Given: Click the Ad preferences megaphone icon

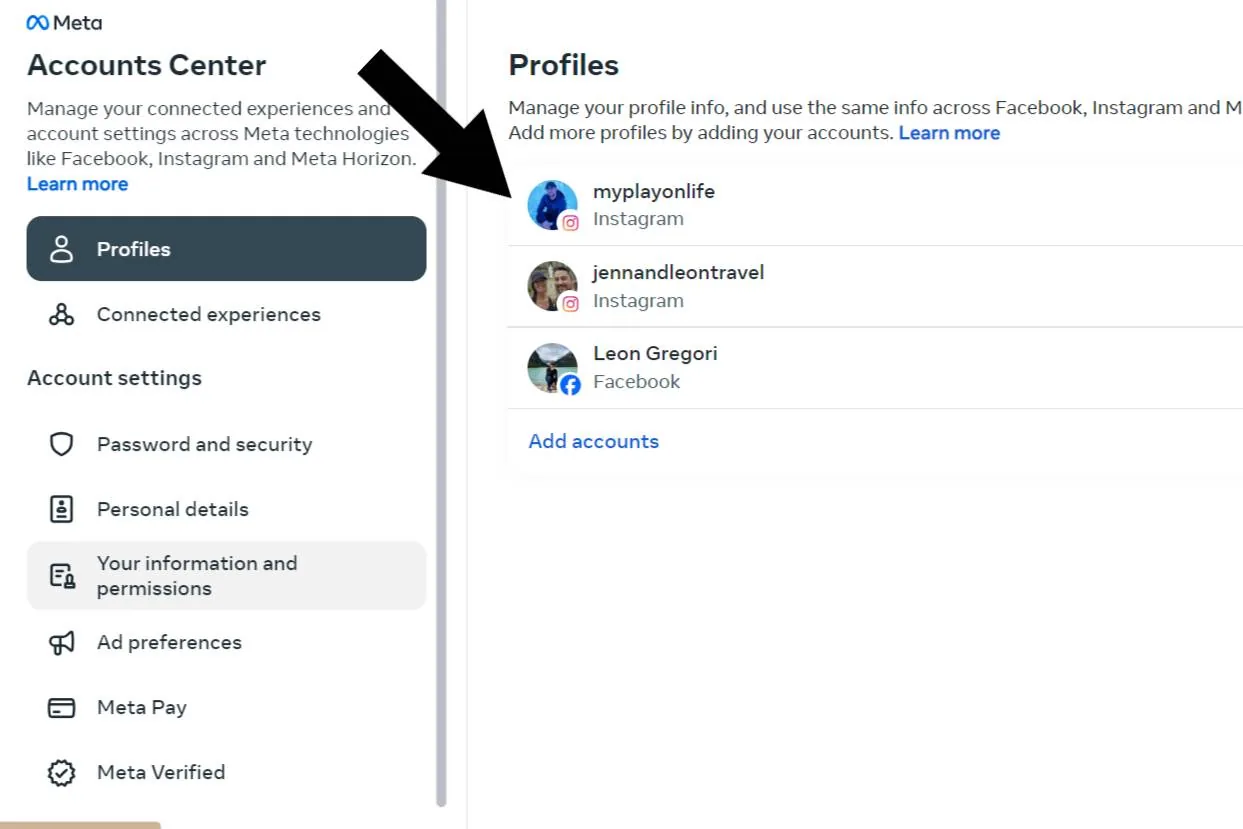Looking at the screenshot, I should 62,642.
